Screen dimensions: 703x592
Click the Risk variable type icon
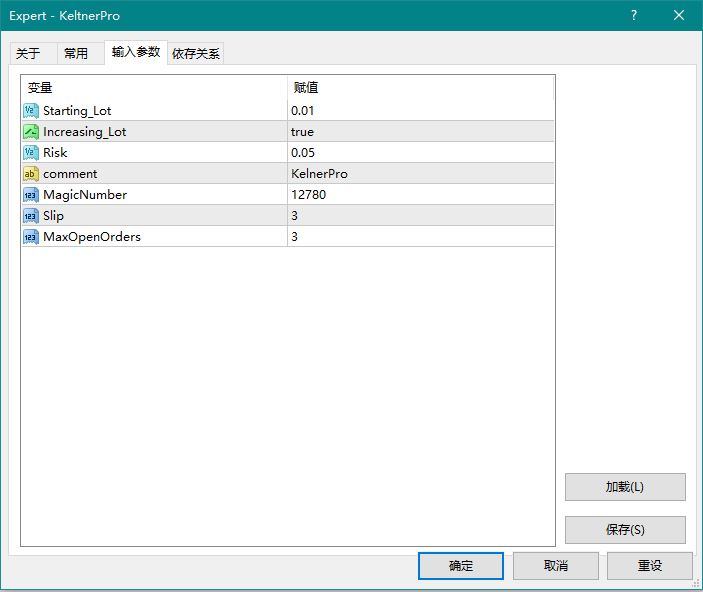point(31,153)
